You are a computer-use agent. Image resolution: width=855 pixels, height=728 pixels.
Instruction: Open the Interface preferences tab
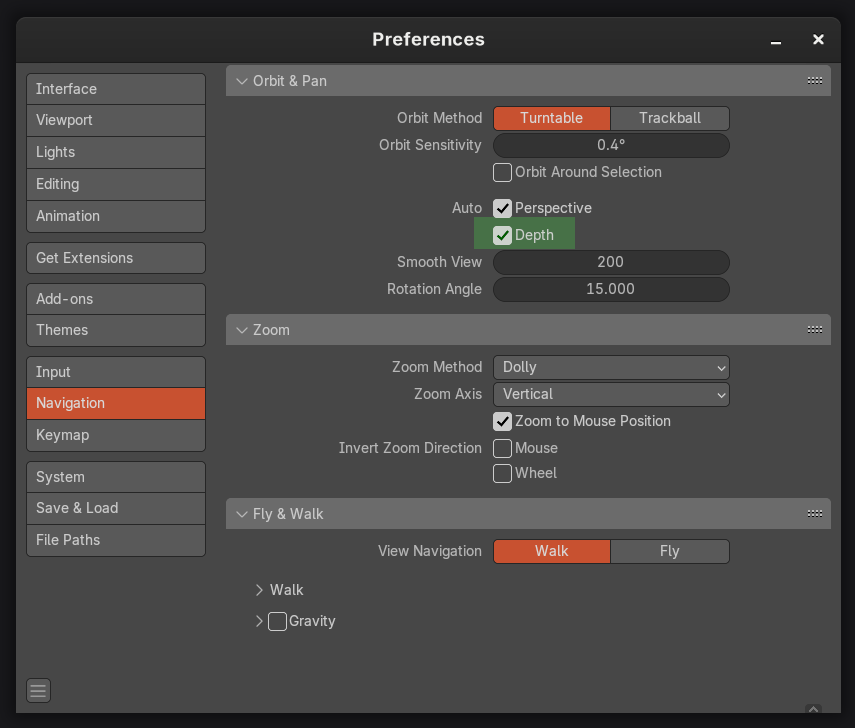(116, 89)
